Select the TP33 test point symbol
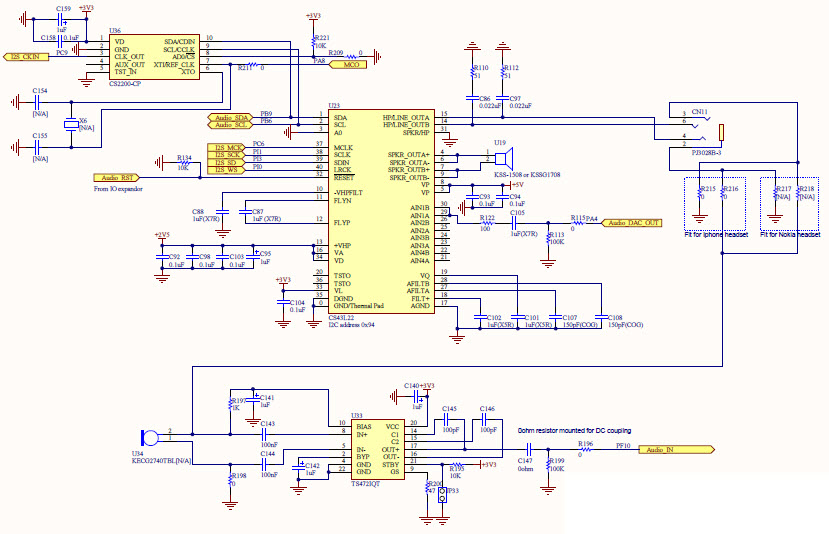The width and height of the screenshot is (829, 534). (443, 495)
